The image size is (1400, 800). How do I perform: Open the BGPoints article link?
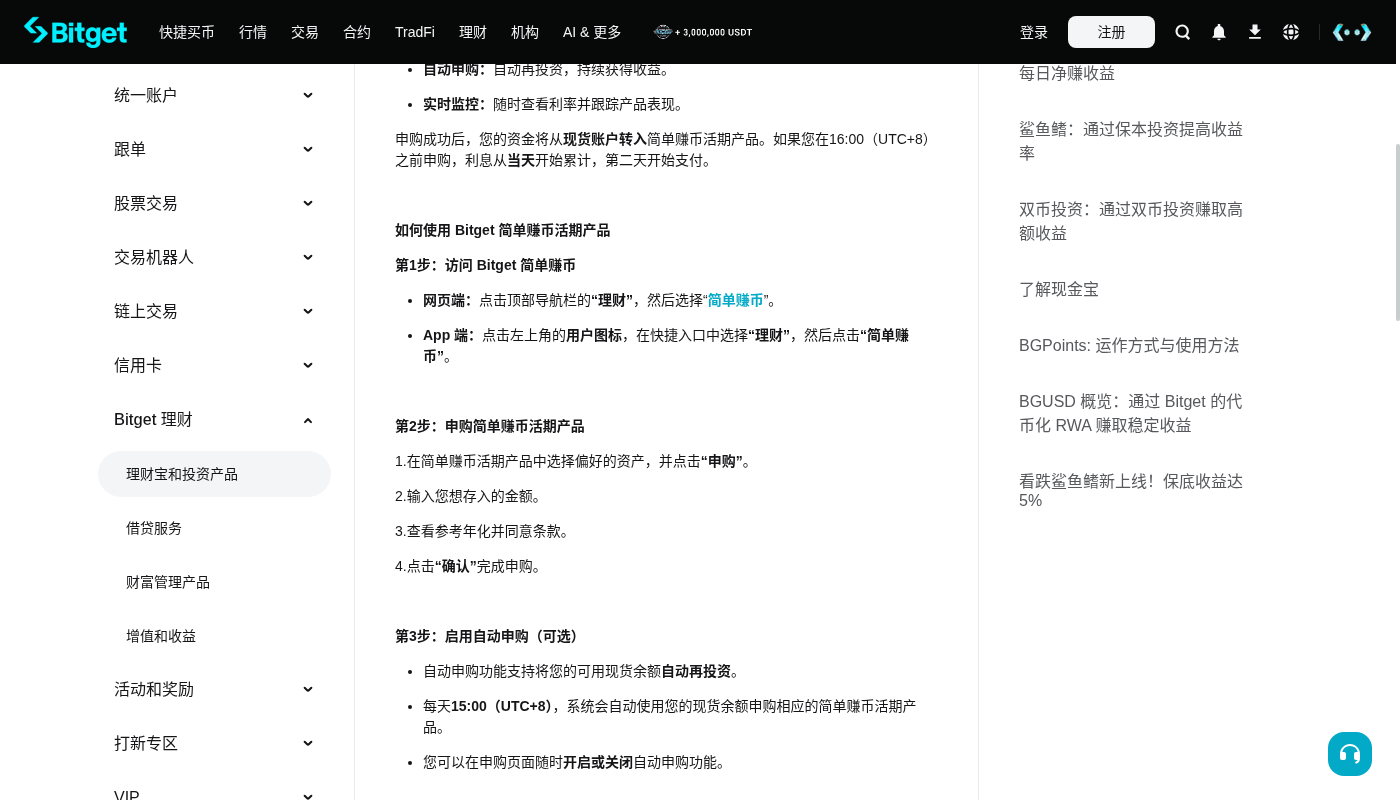tap(1129, 345)
